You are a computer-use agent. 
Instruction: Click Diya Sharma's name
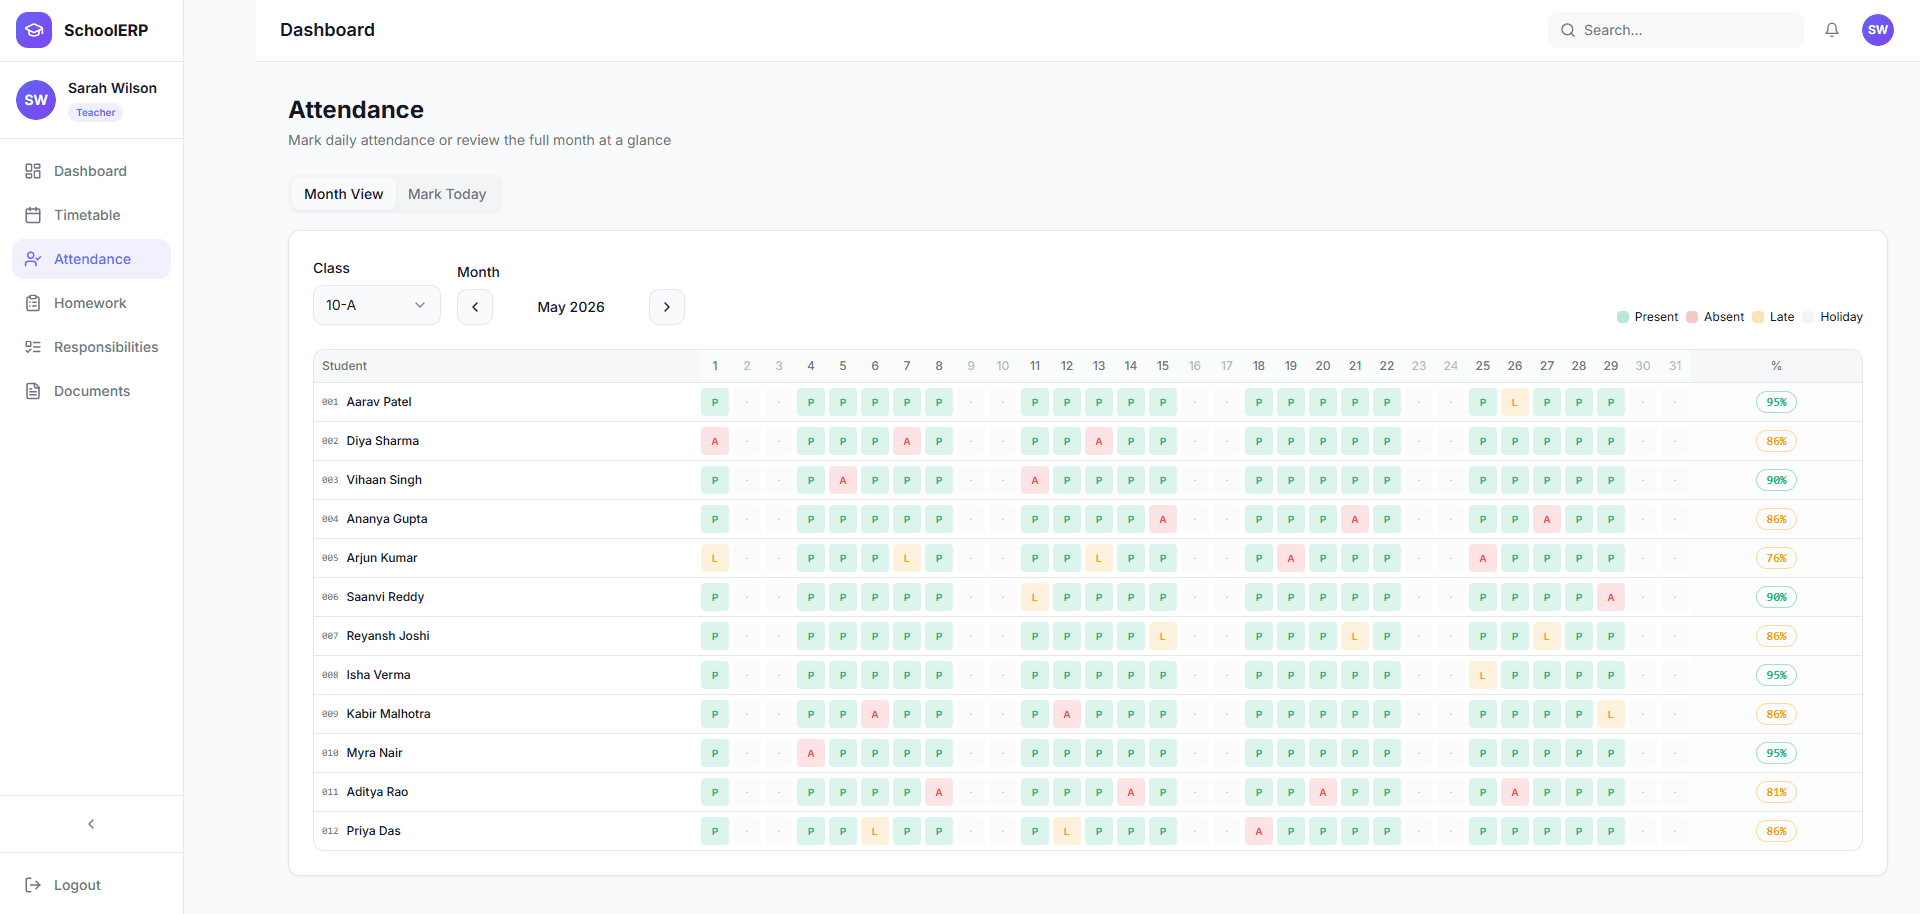coord(383,441)
